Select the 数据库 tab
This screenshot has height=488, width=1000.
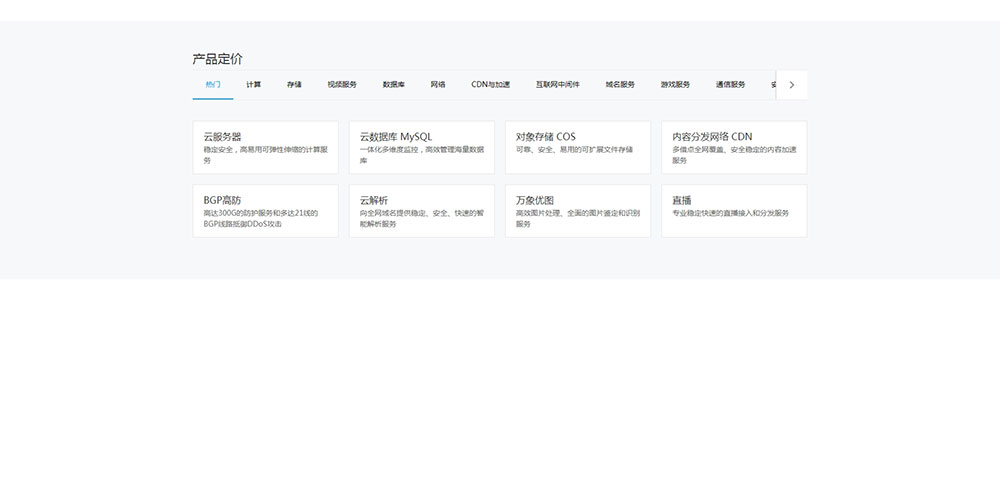[394, 85]
